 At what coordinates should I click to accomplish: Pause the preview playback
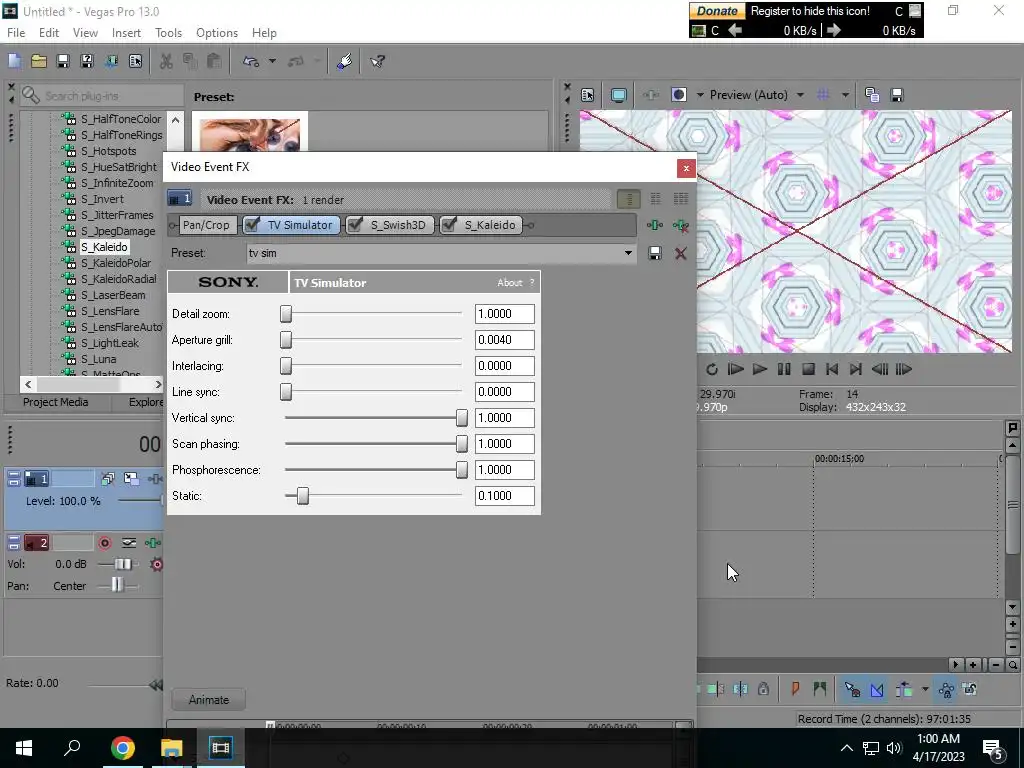point(784,370)
